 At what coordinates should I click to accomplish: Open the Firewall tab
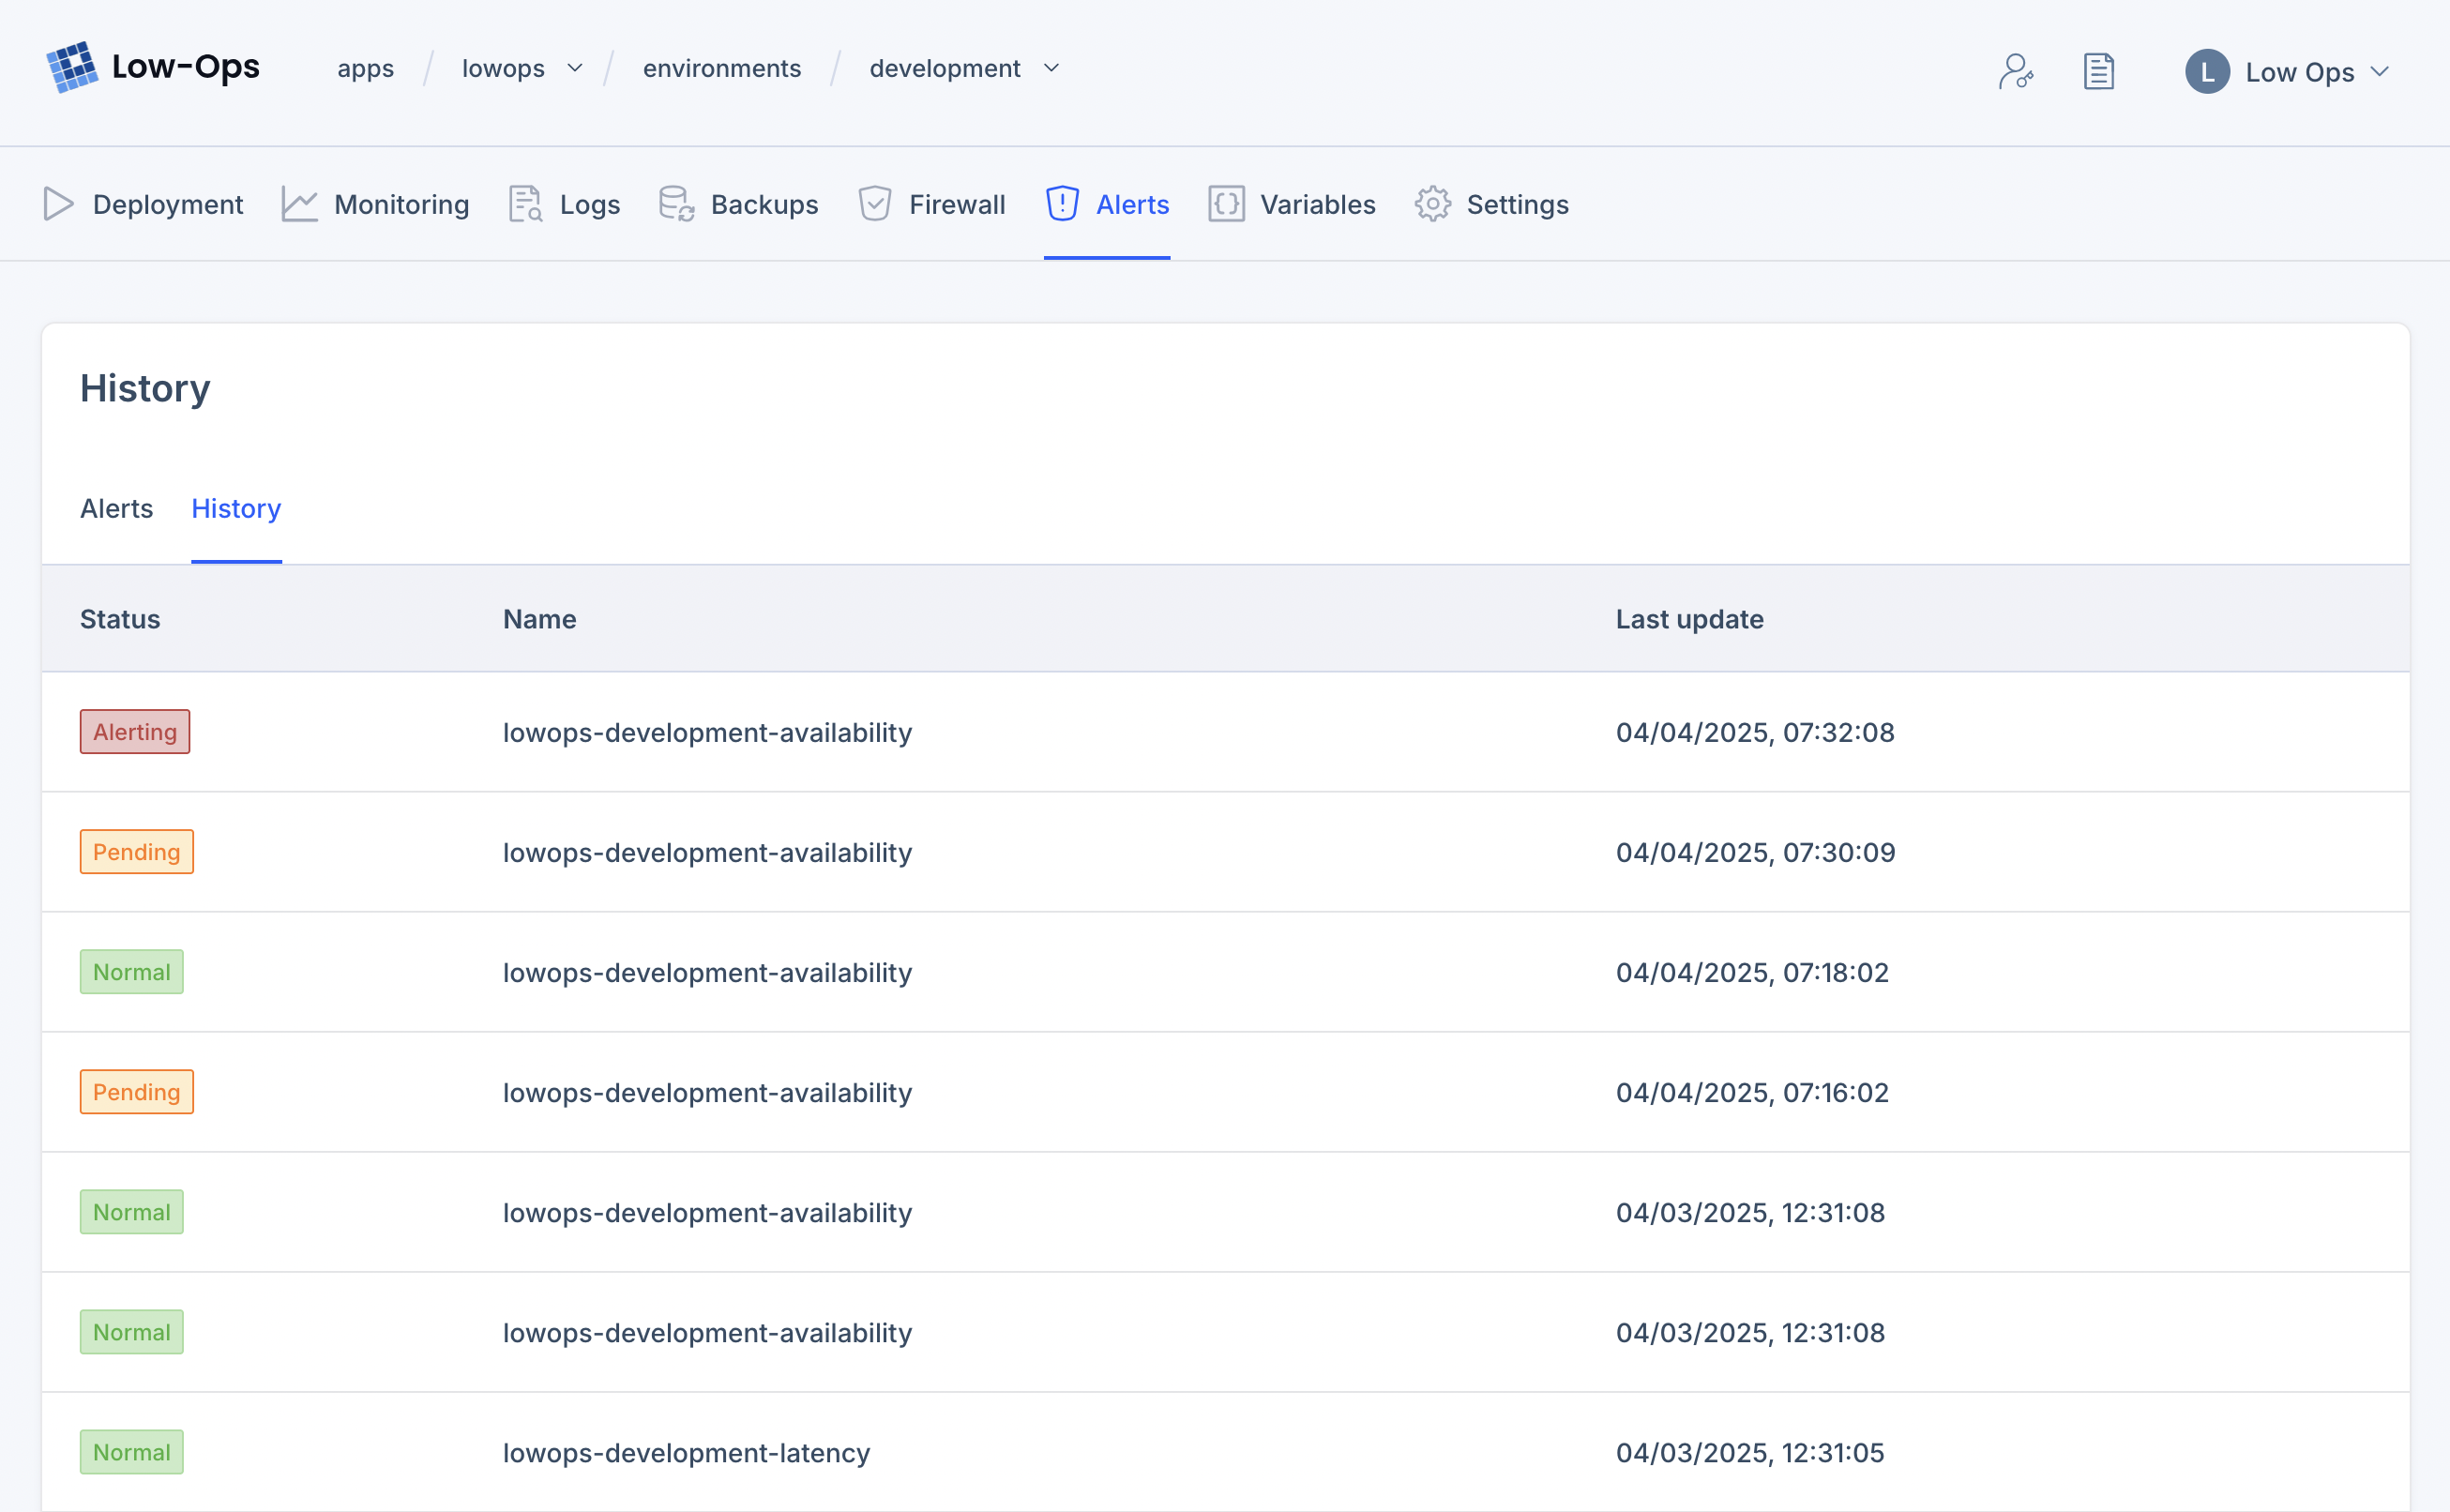pyautogui.click(x=931, y=204)
